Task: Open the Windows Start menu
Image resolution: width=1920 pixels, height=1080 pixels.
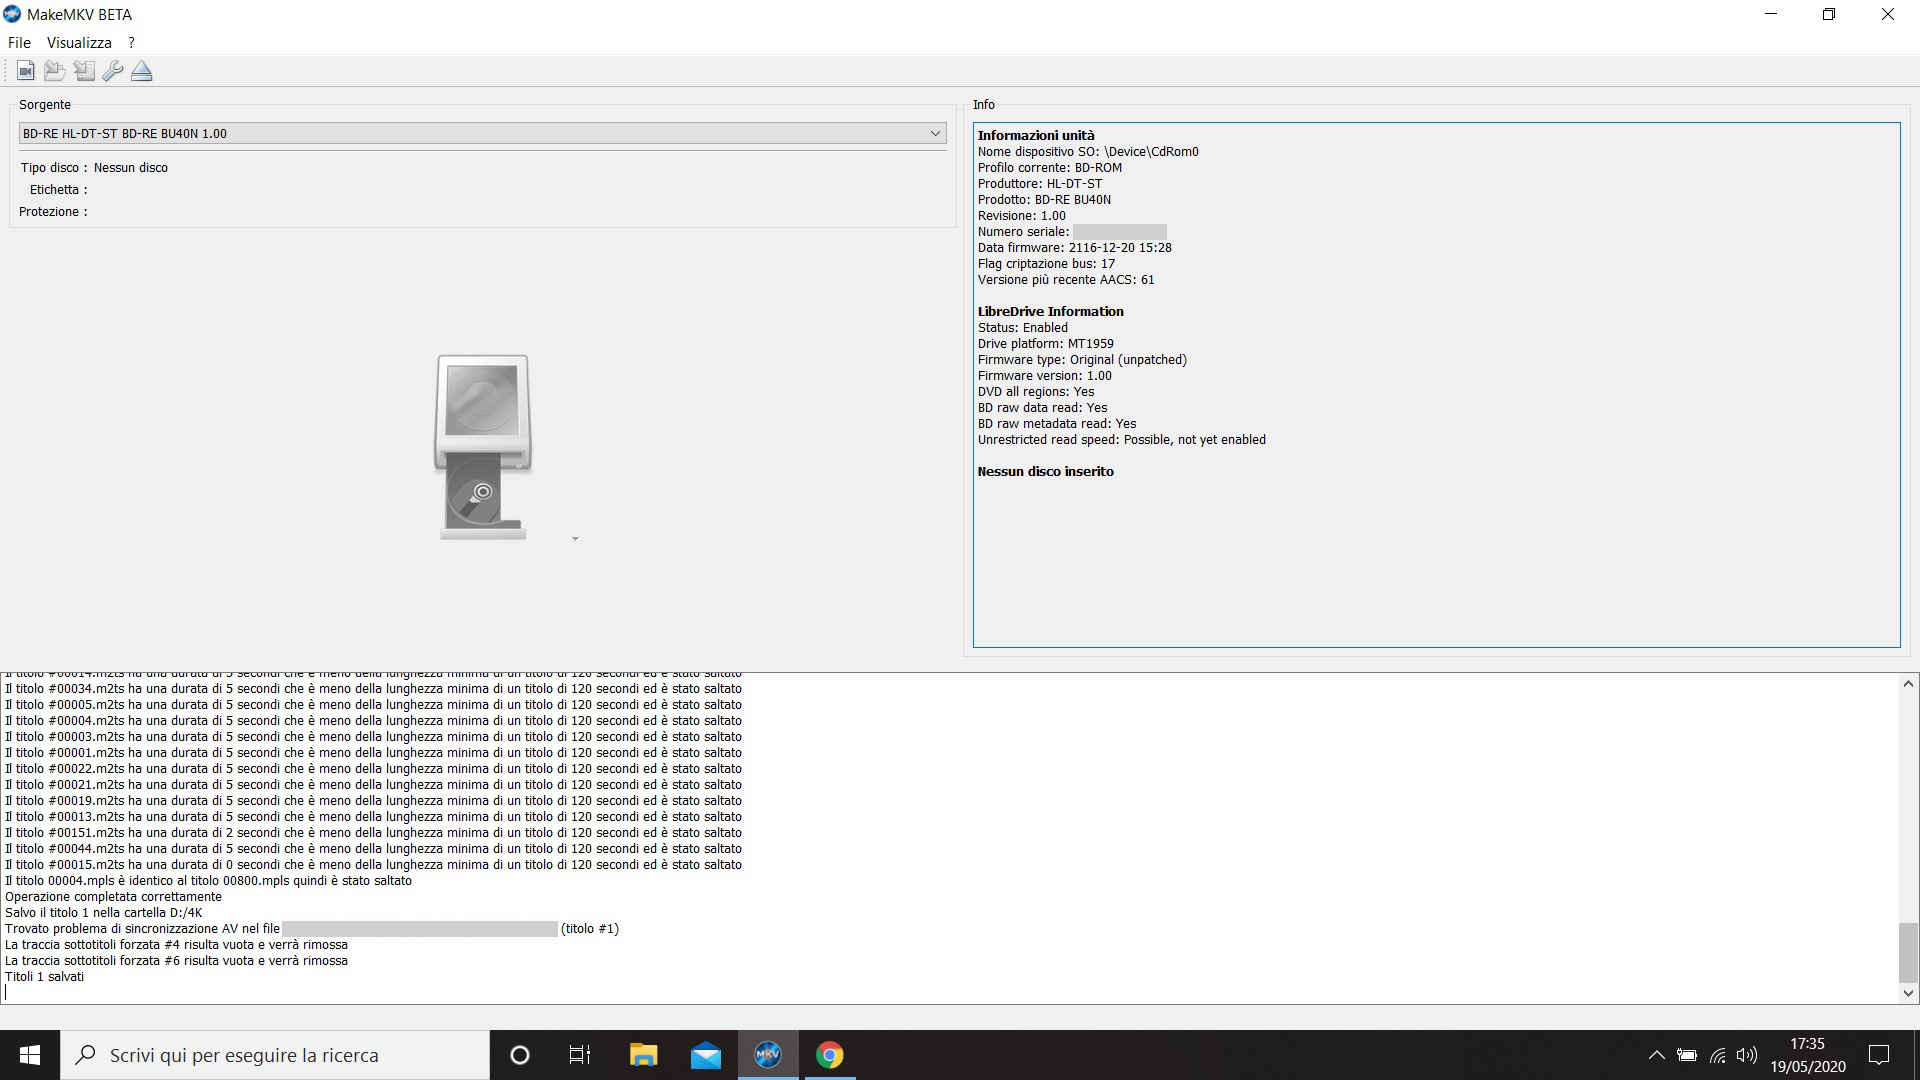Action: click(x=30, y=1055)
